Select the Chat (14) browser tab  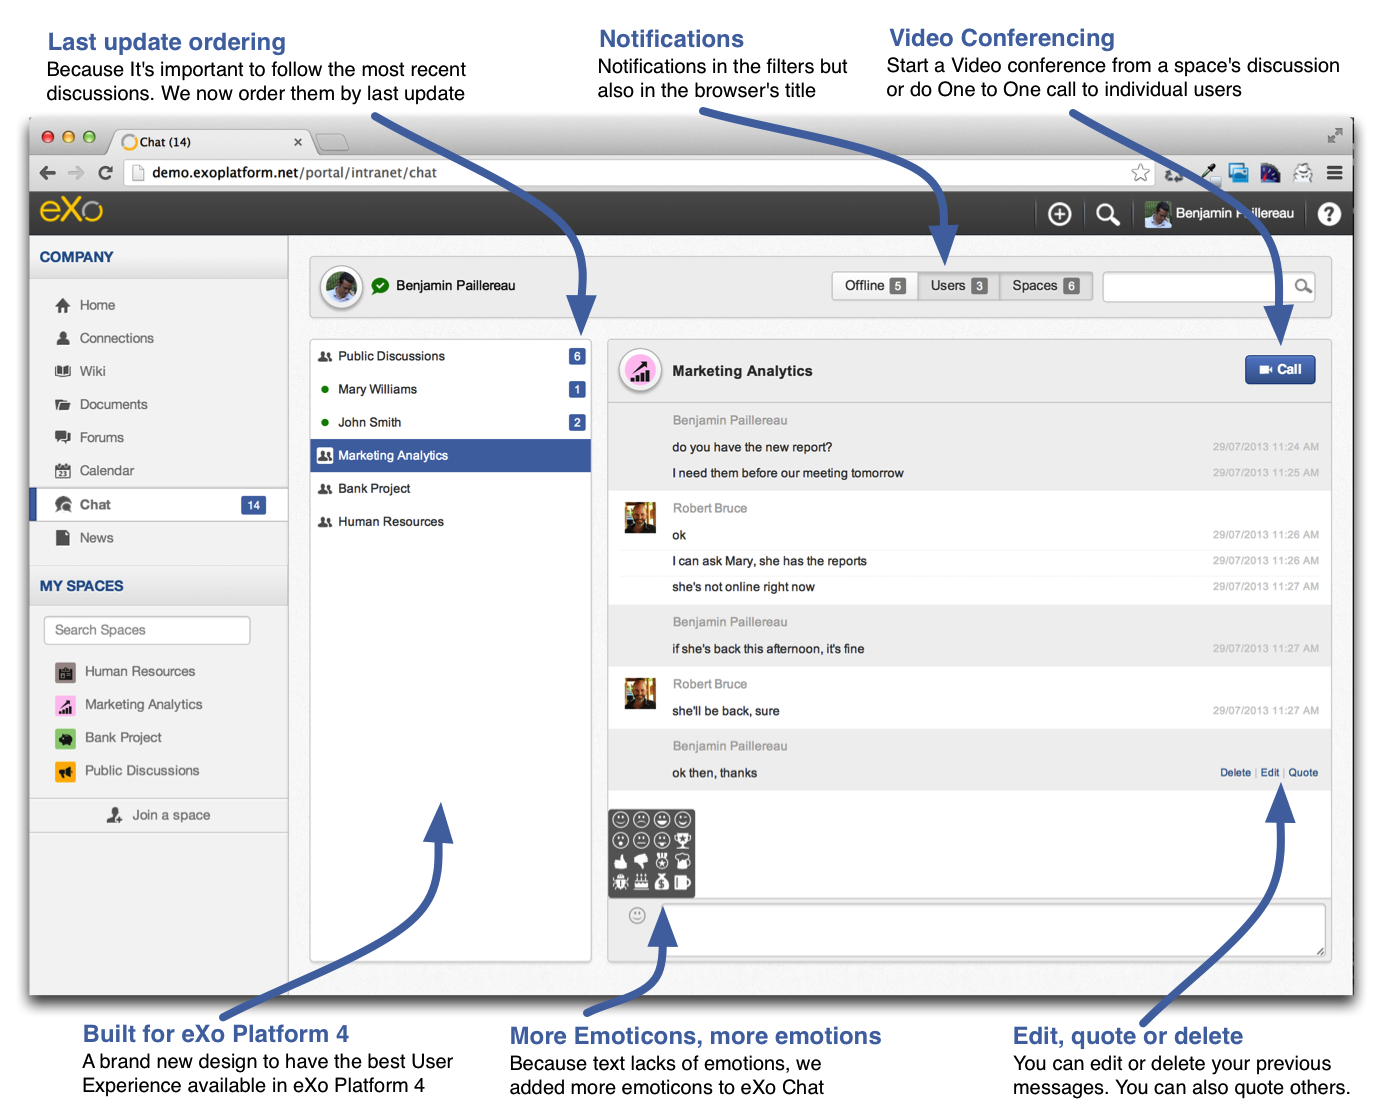212,142
